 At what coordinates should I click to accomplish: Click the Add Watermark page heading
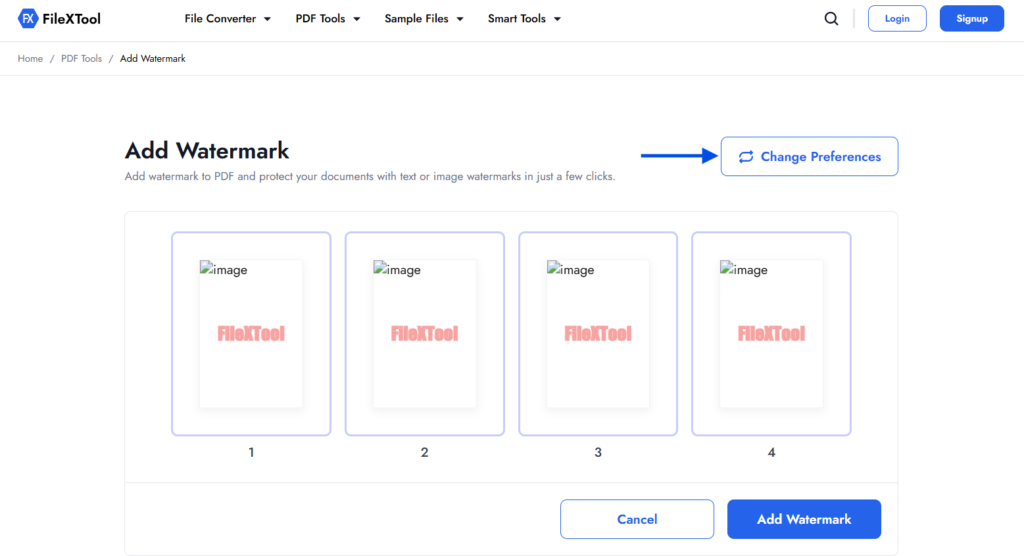pos(207,151)
